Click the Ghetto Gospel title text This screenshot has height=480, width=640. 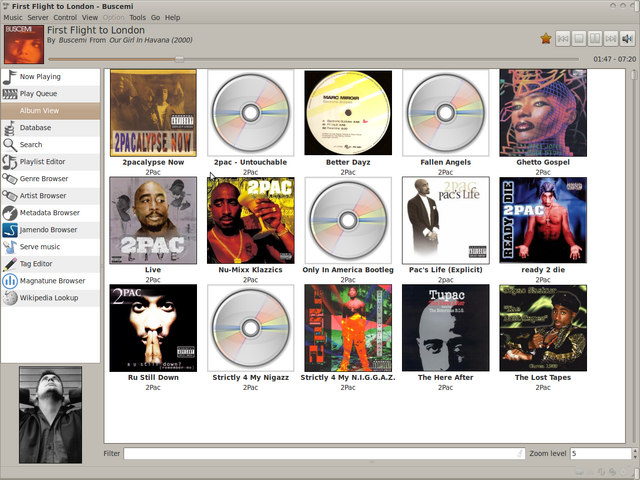[543, 162]
